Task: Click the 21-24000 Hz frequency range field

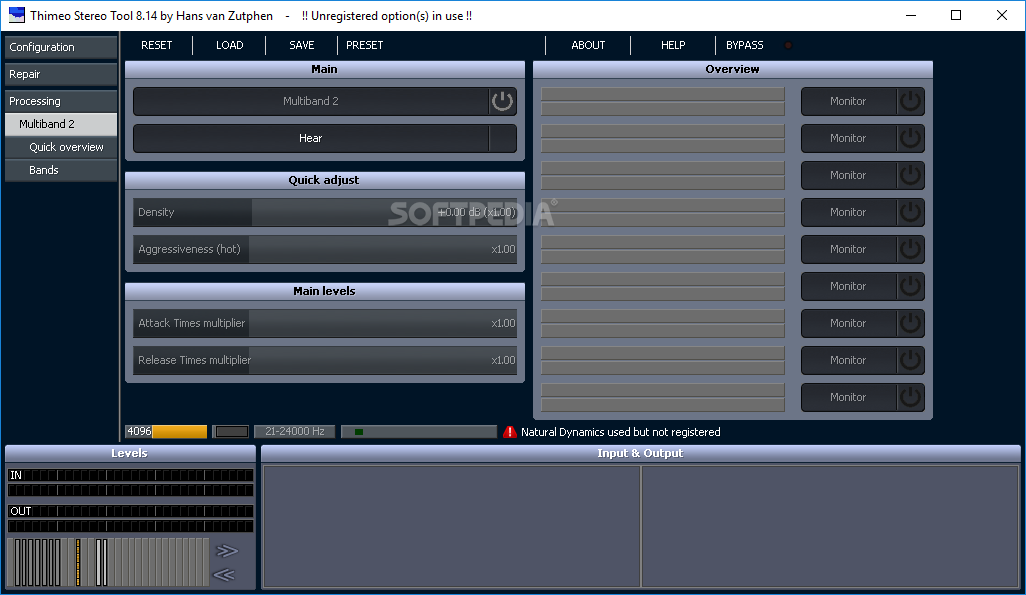Action: (x=294, y=431)
